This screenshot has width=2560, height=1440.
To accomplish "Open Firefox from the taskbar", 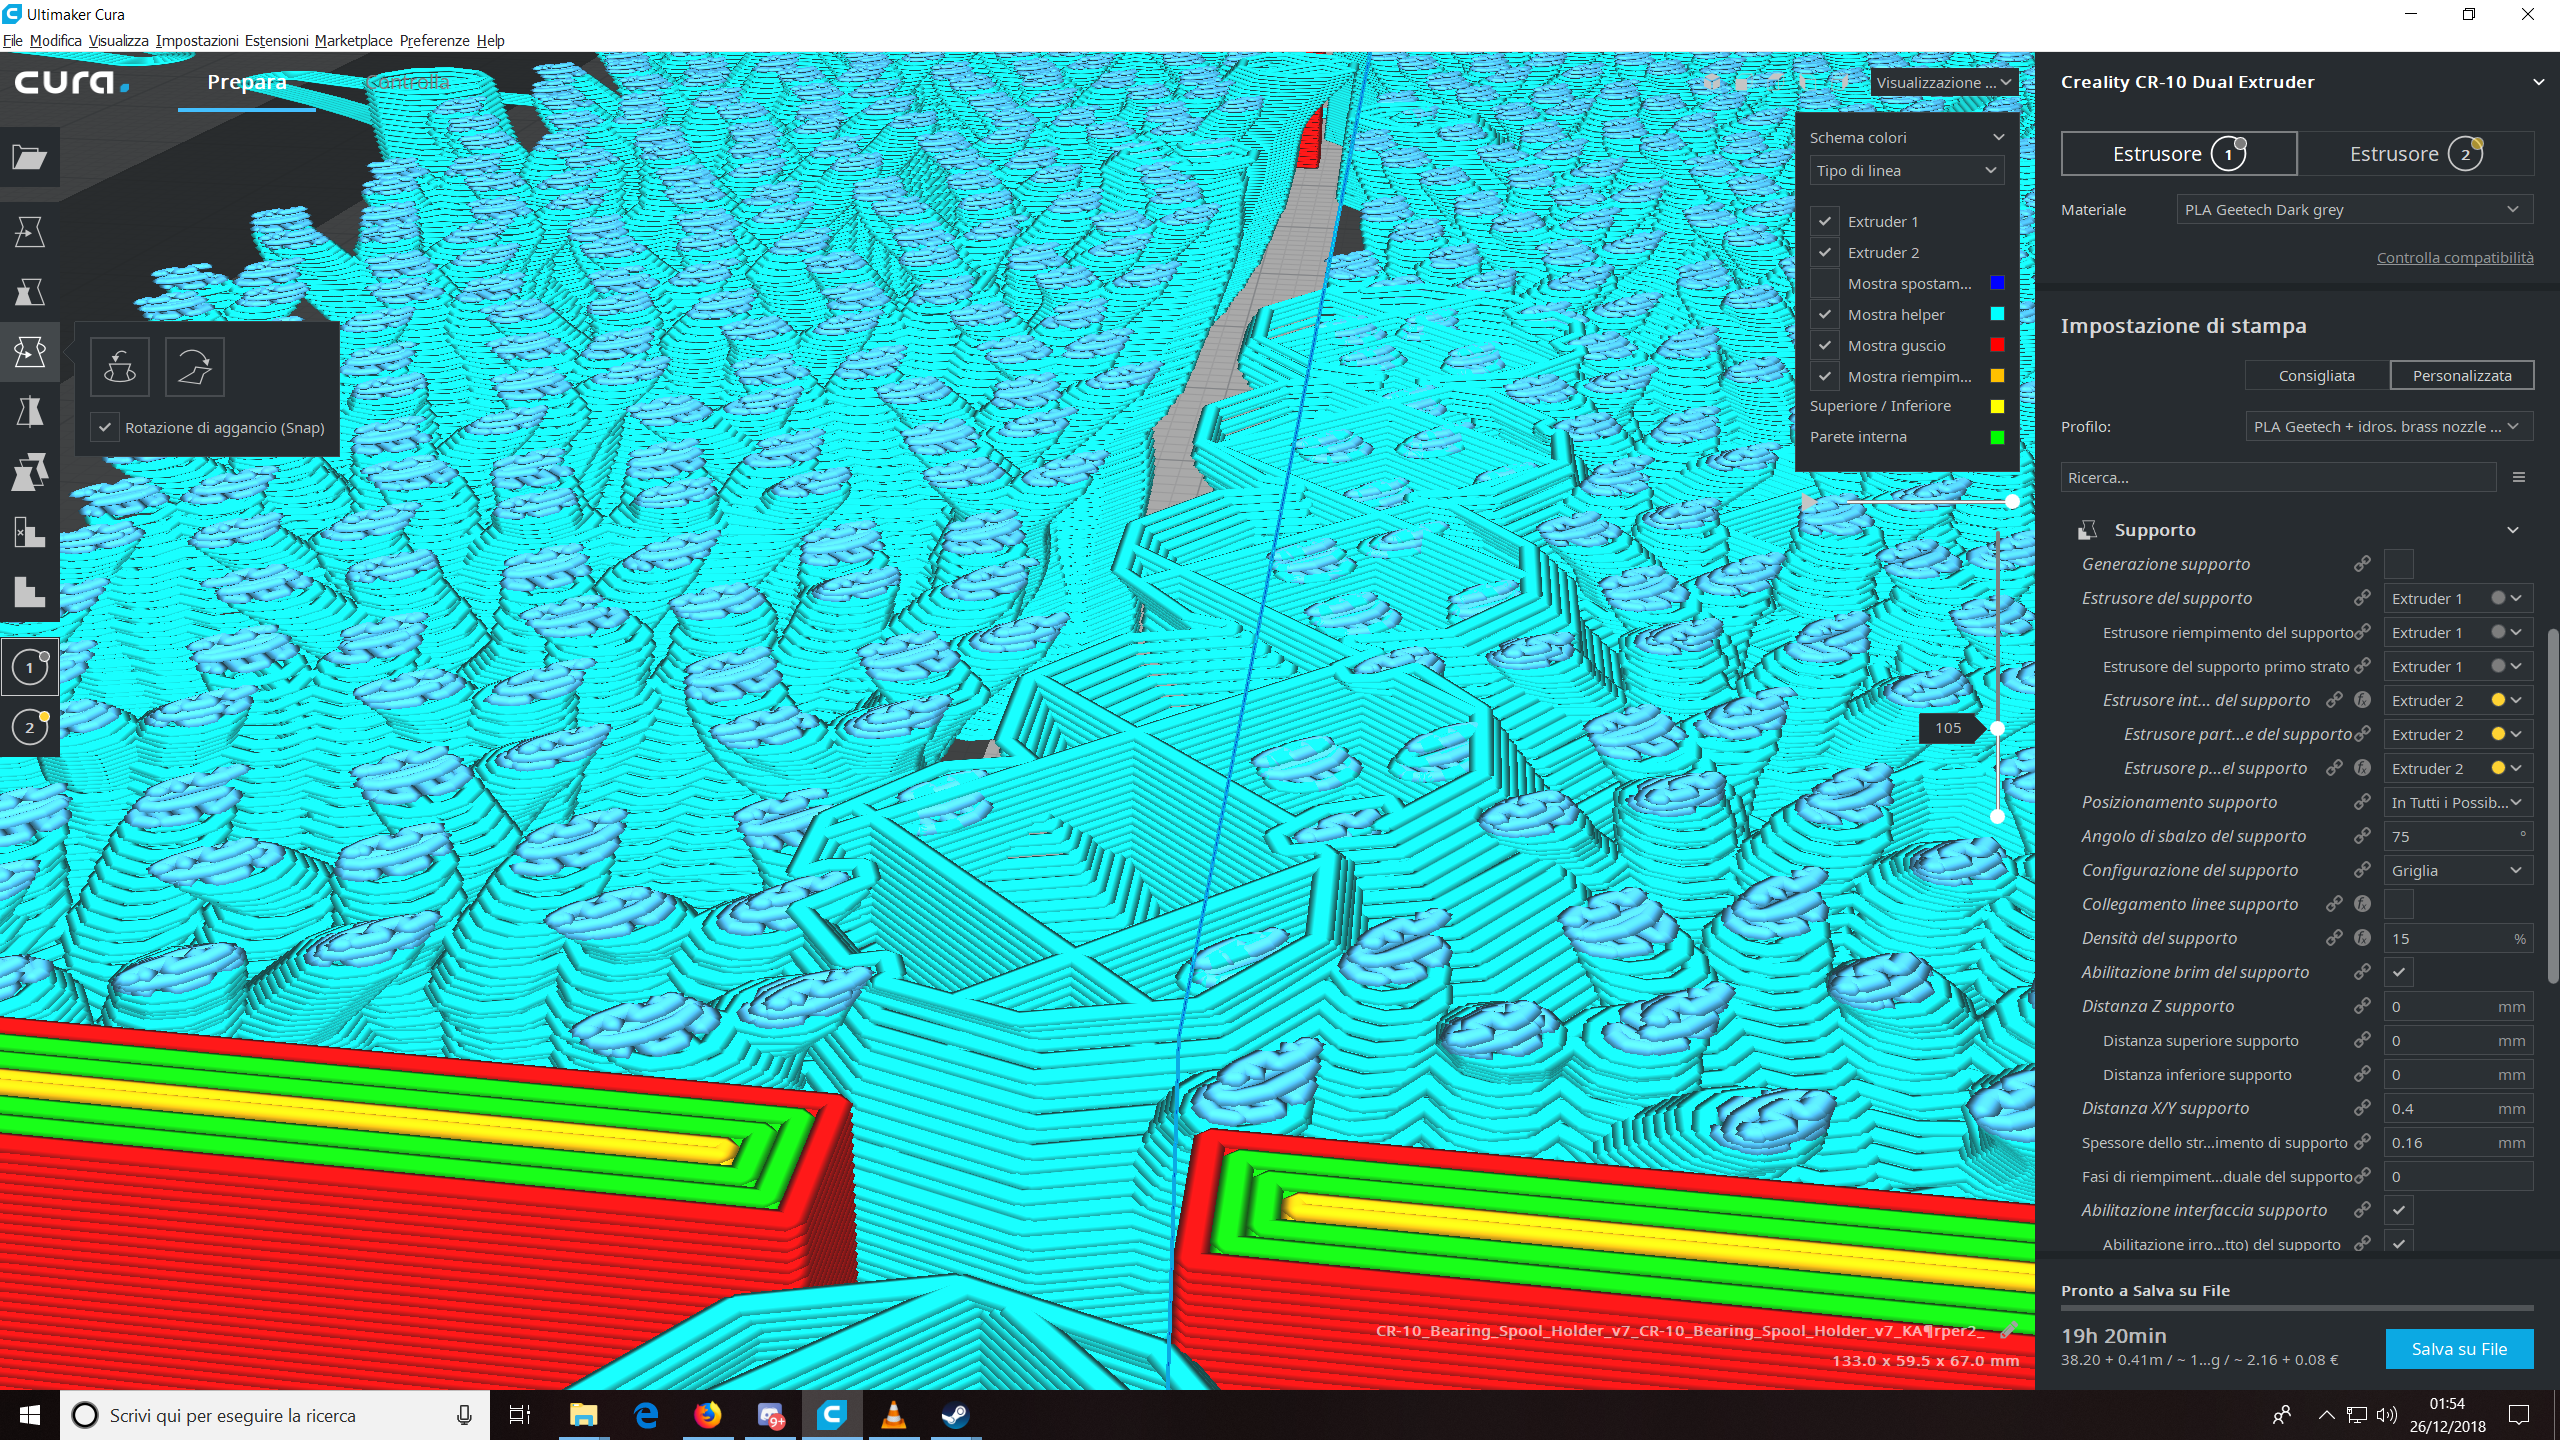I will 708,1415.
